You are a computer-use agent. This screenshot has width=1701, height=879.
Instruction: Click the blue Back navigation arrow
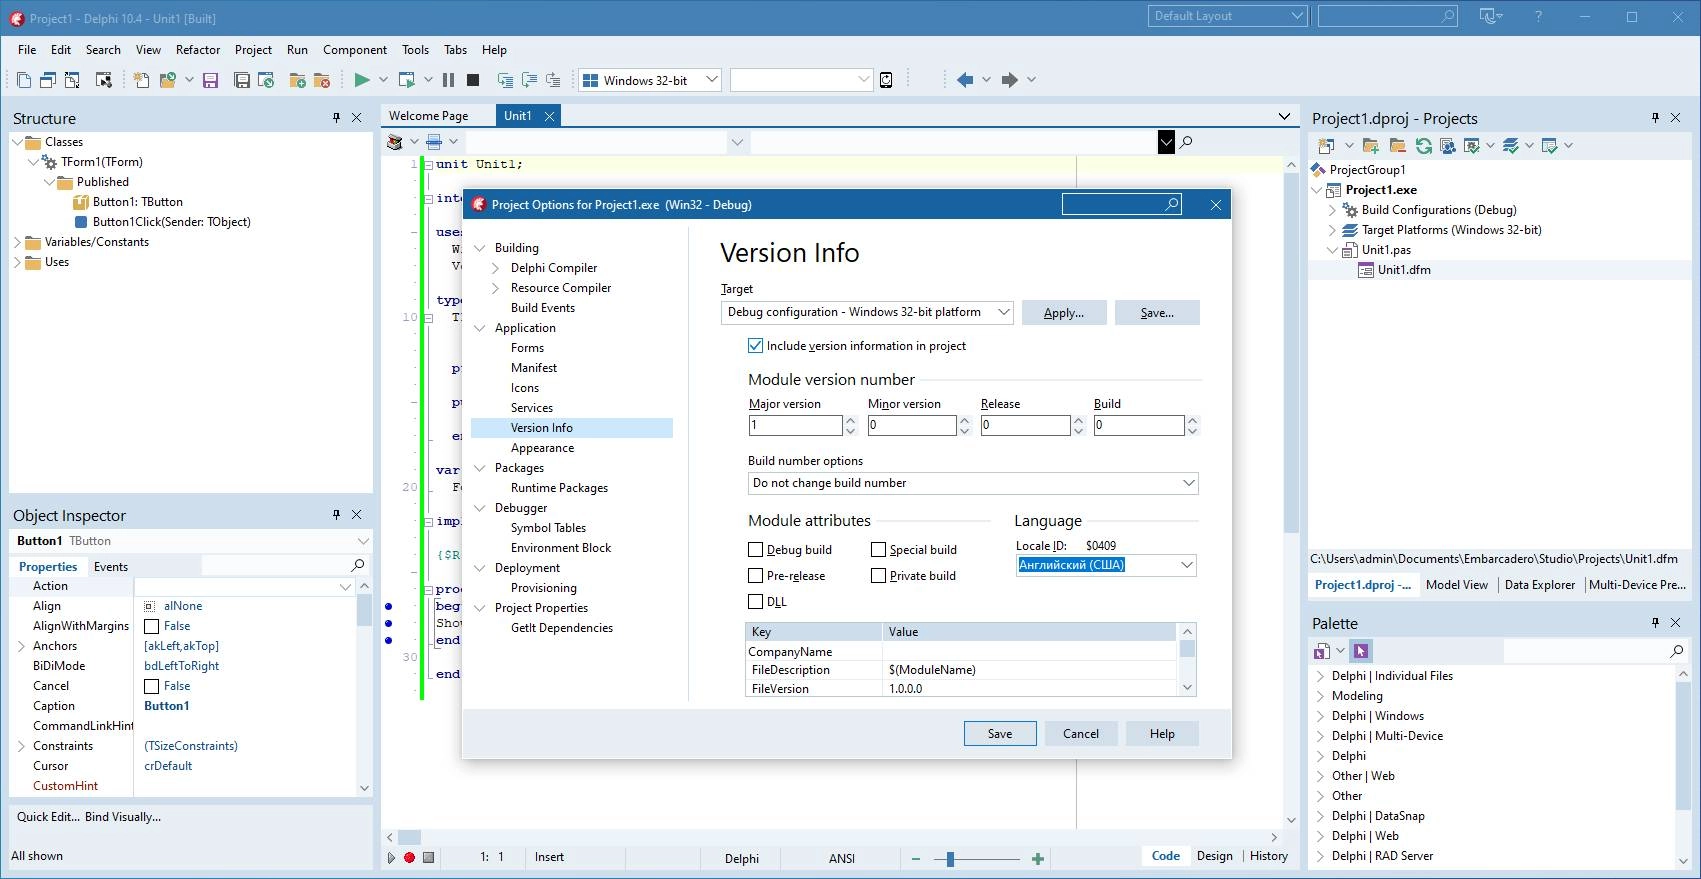tap(964, 80)
